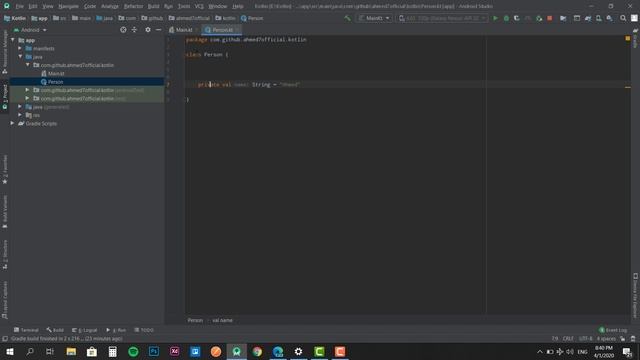Screen dimensions: 640x360
Task: Open the VCS menu
Action: point(199,6)
